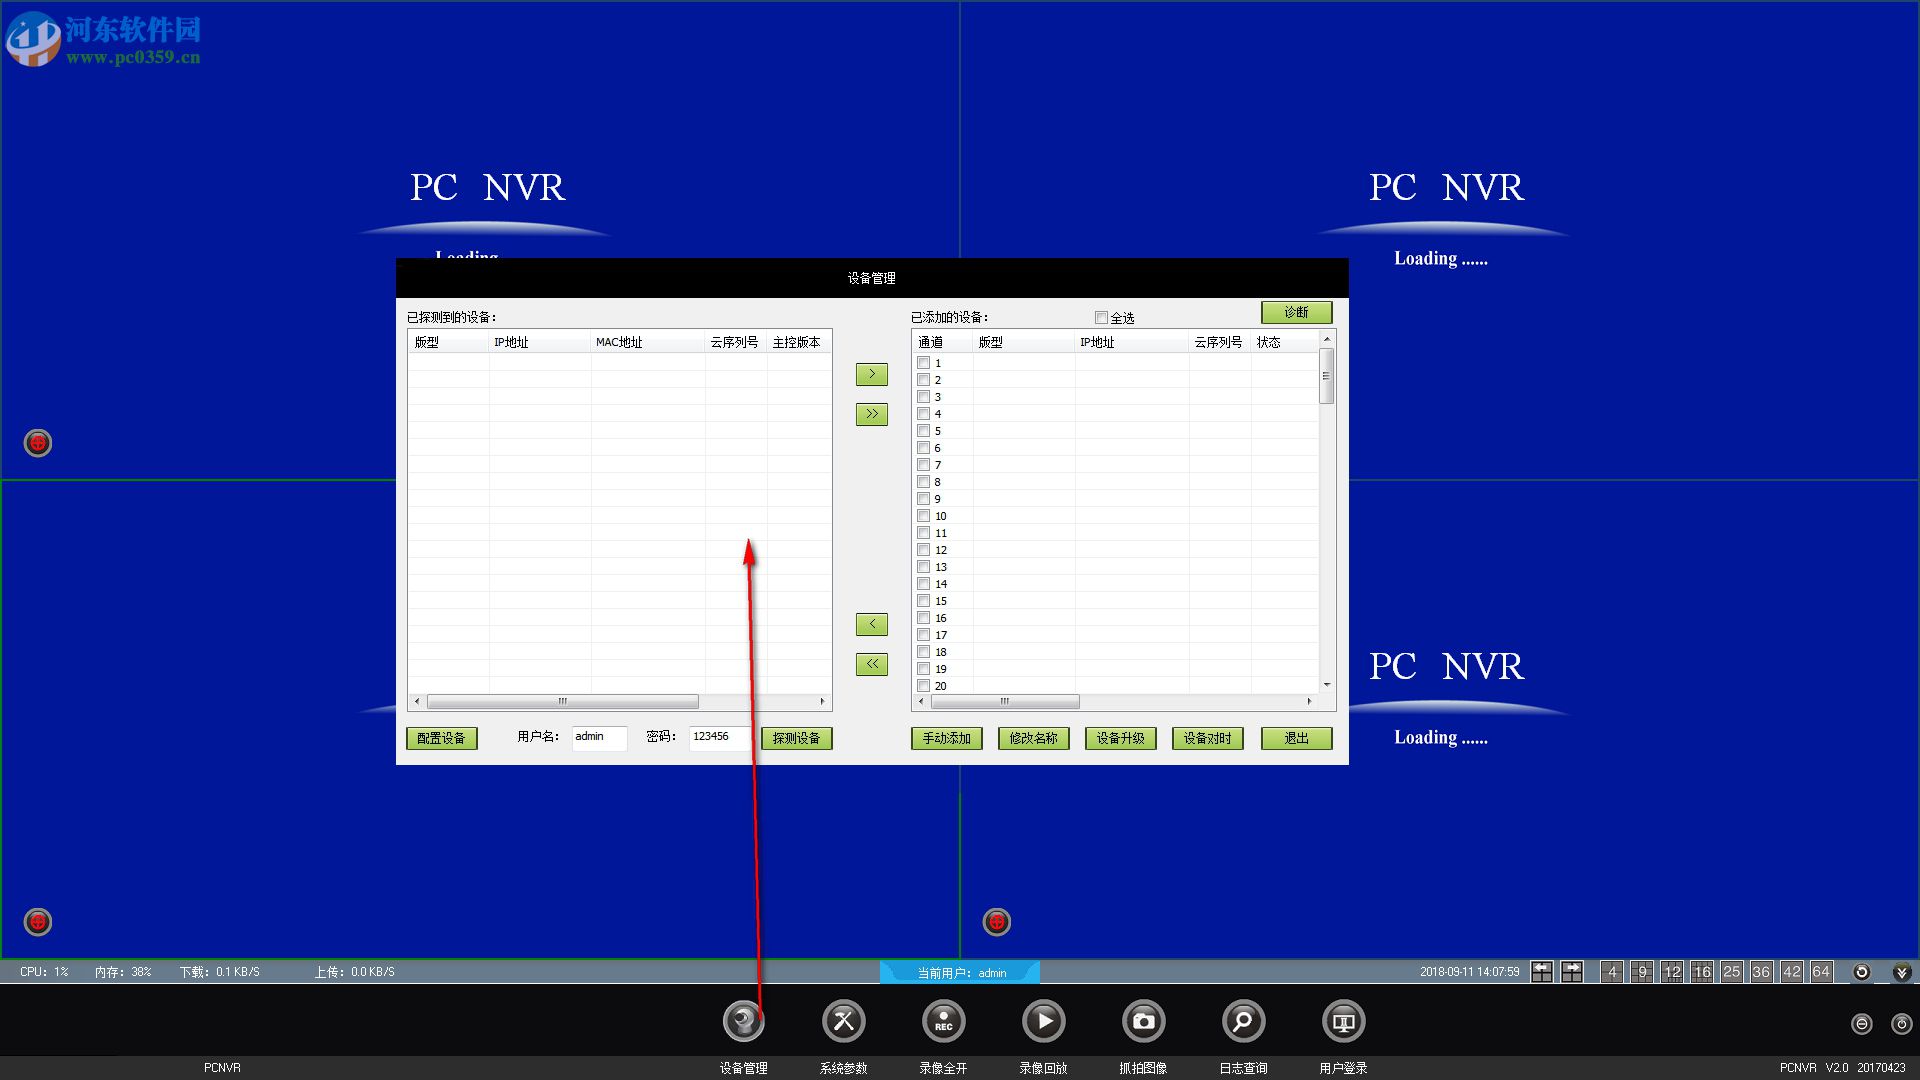This screenshot has height=1080, width=1920.
Task: Check channel 20 checkbox
Action: pos(924,686)
